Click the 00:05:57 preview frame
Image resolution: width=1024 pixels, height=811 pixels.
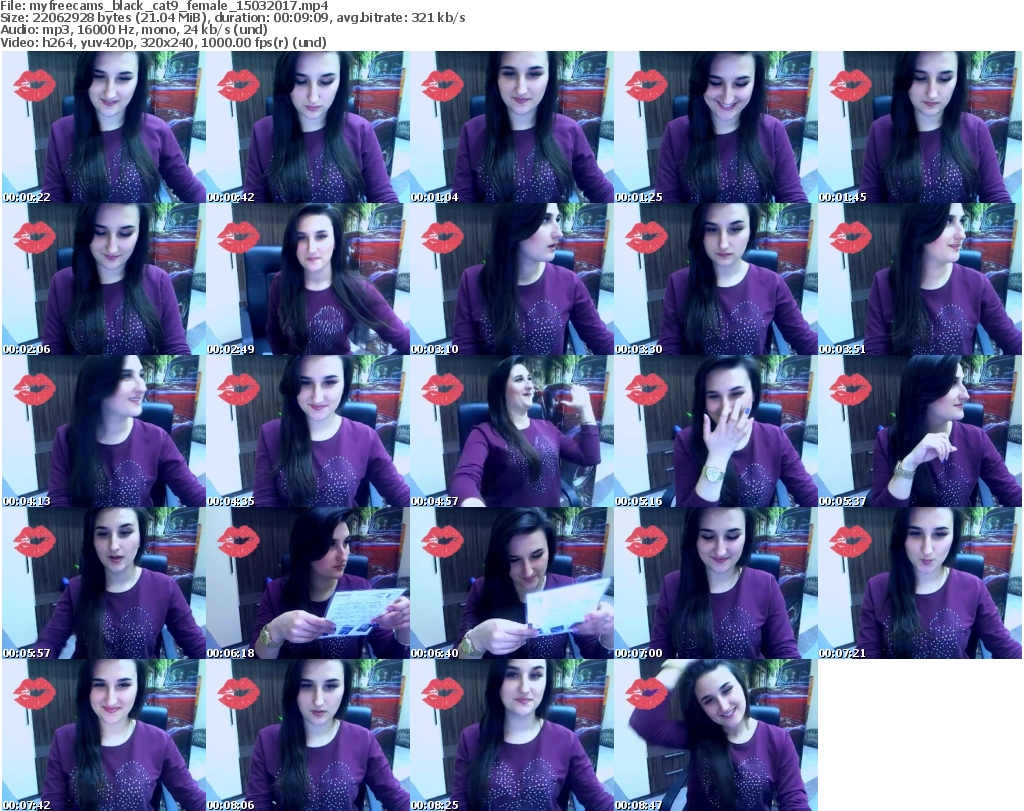pyautogui.click(x=104, y=583)
